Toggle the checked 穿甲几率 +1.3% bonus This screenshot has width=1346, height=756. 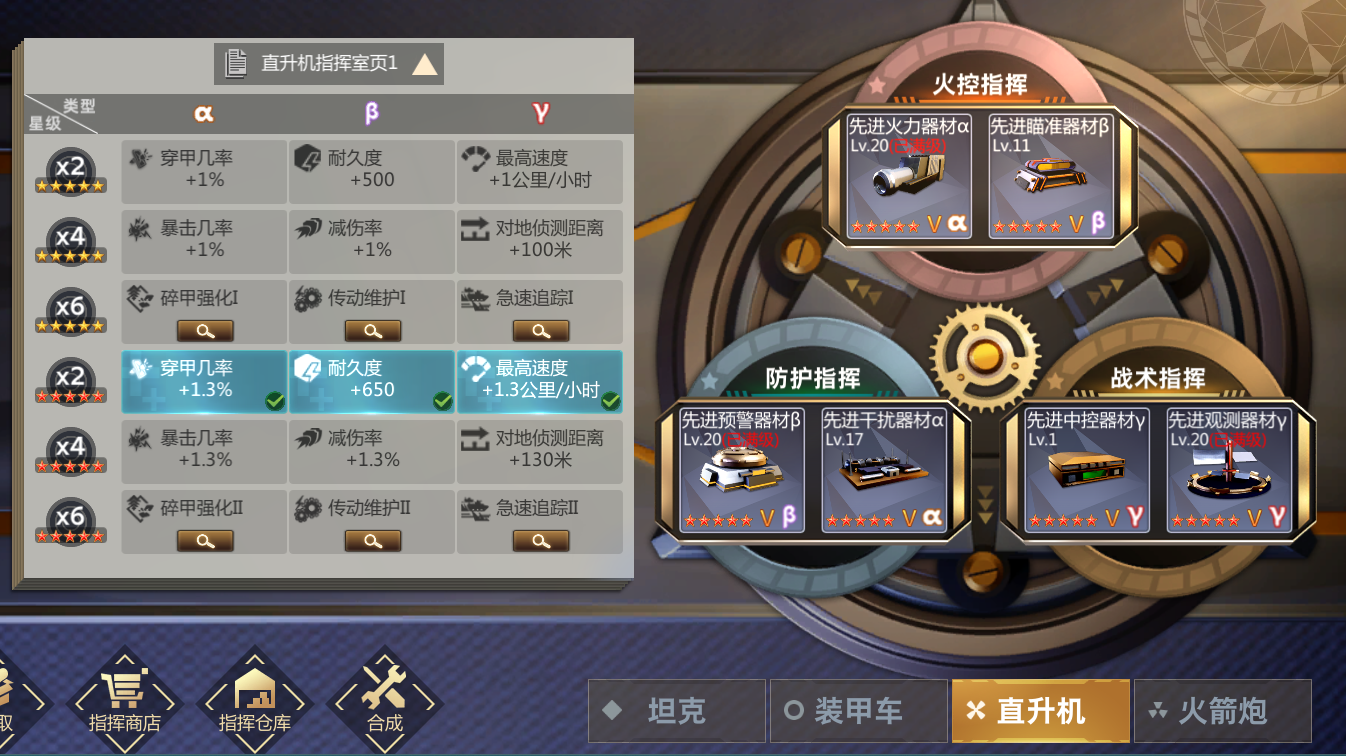click(205, 381)
